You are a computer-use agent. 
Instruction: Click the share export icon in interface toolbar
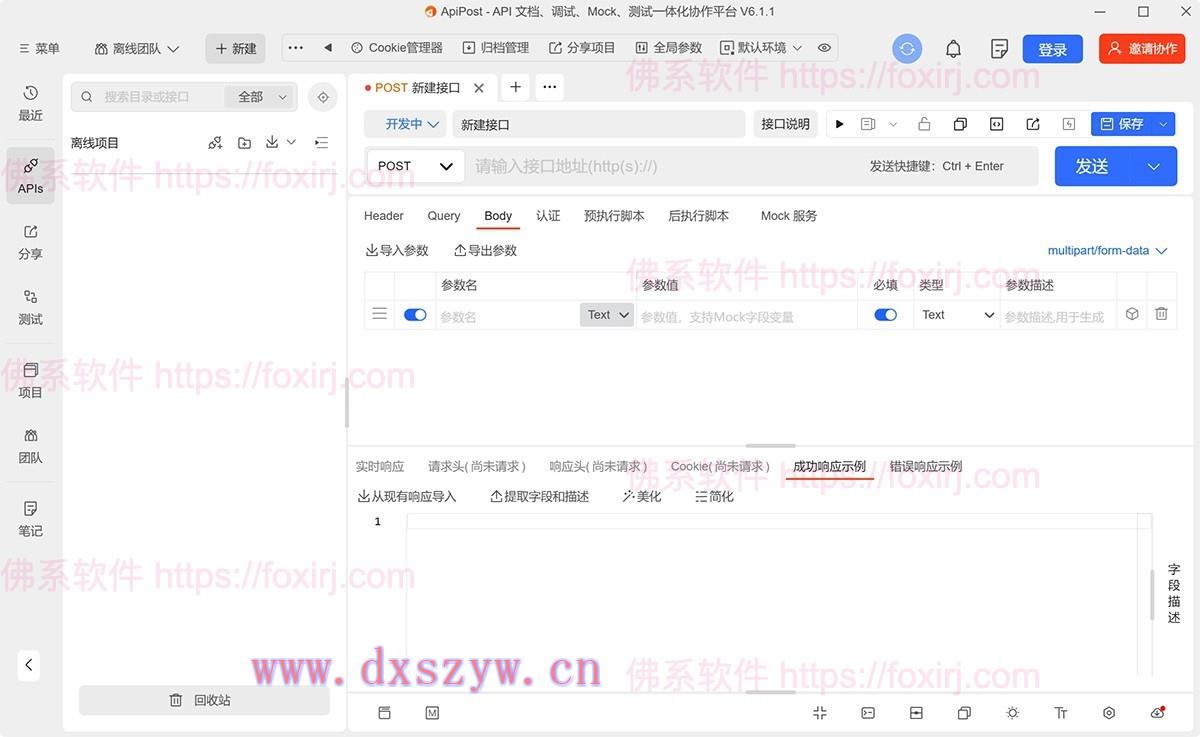coord(1033,124)
